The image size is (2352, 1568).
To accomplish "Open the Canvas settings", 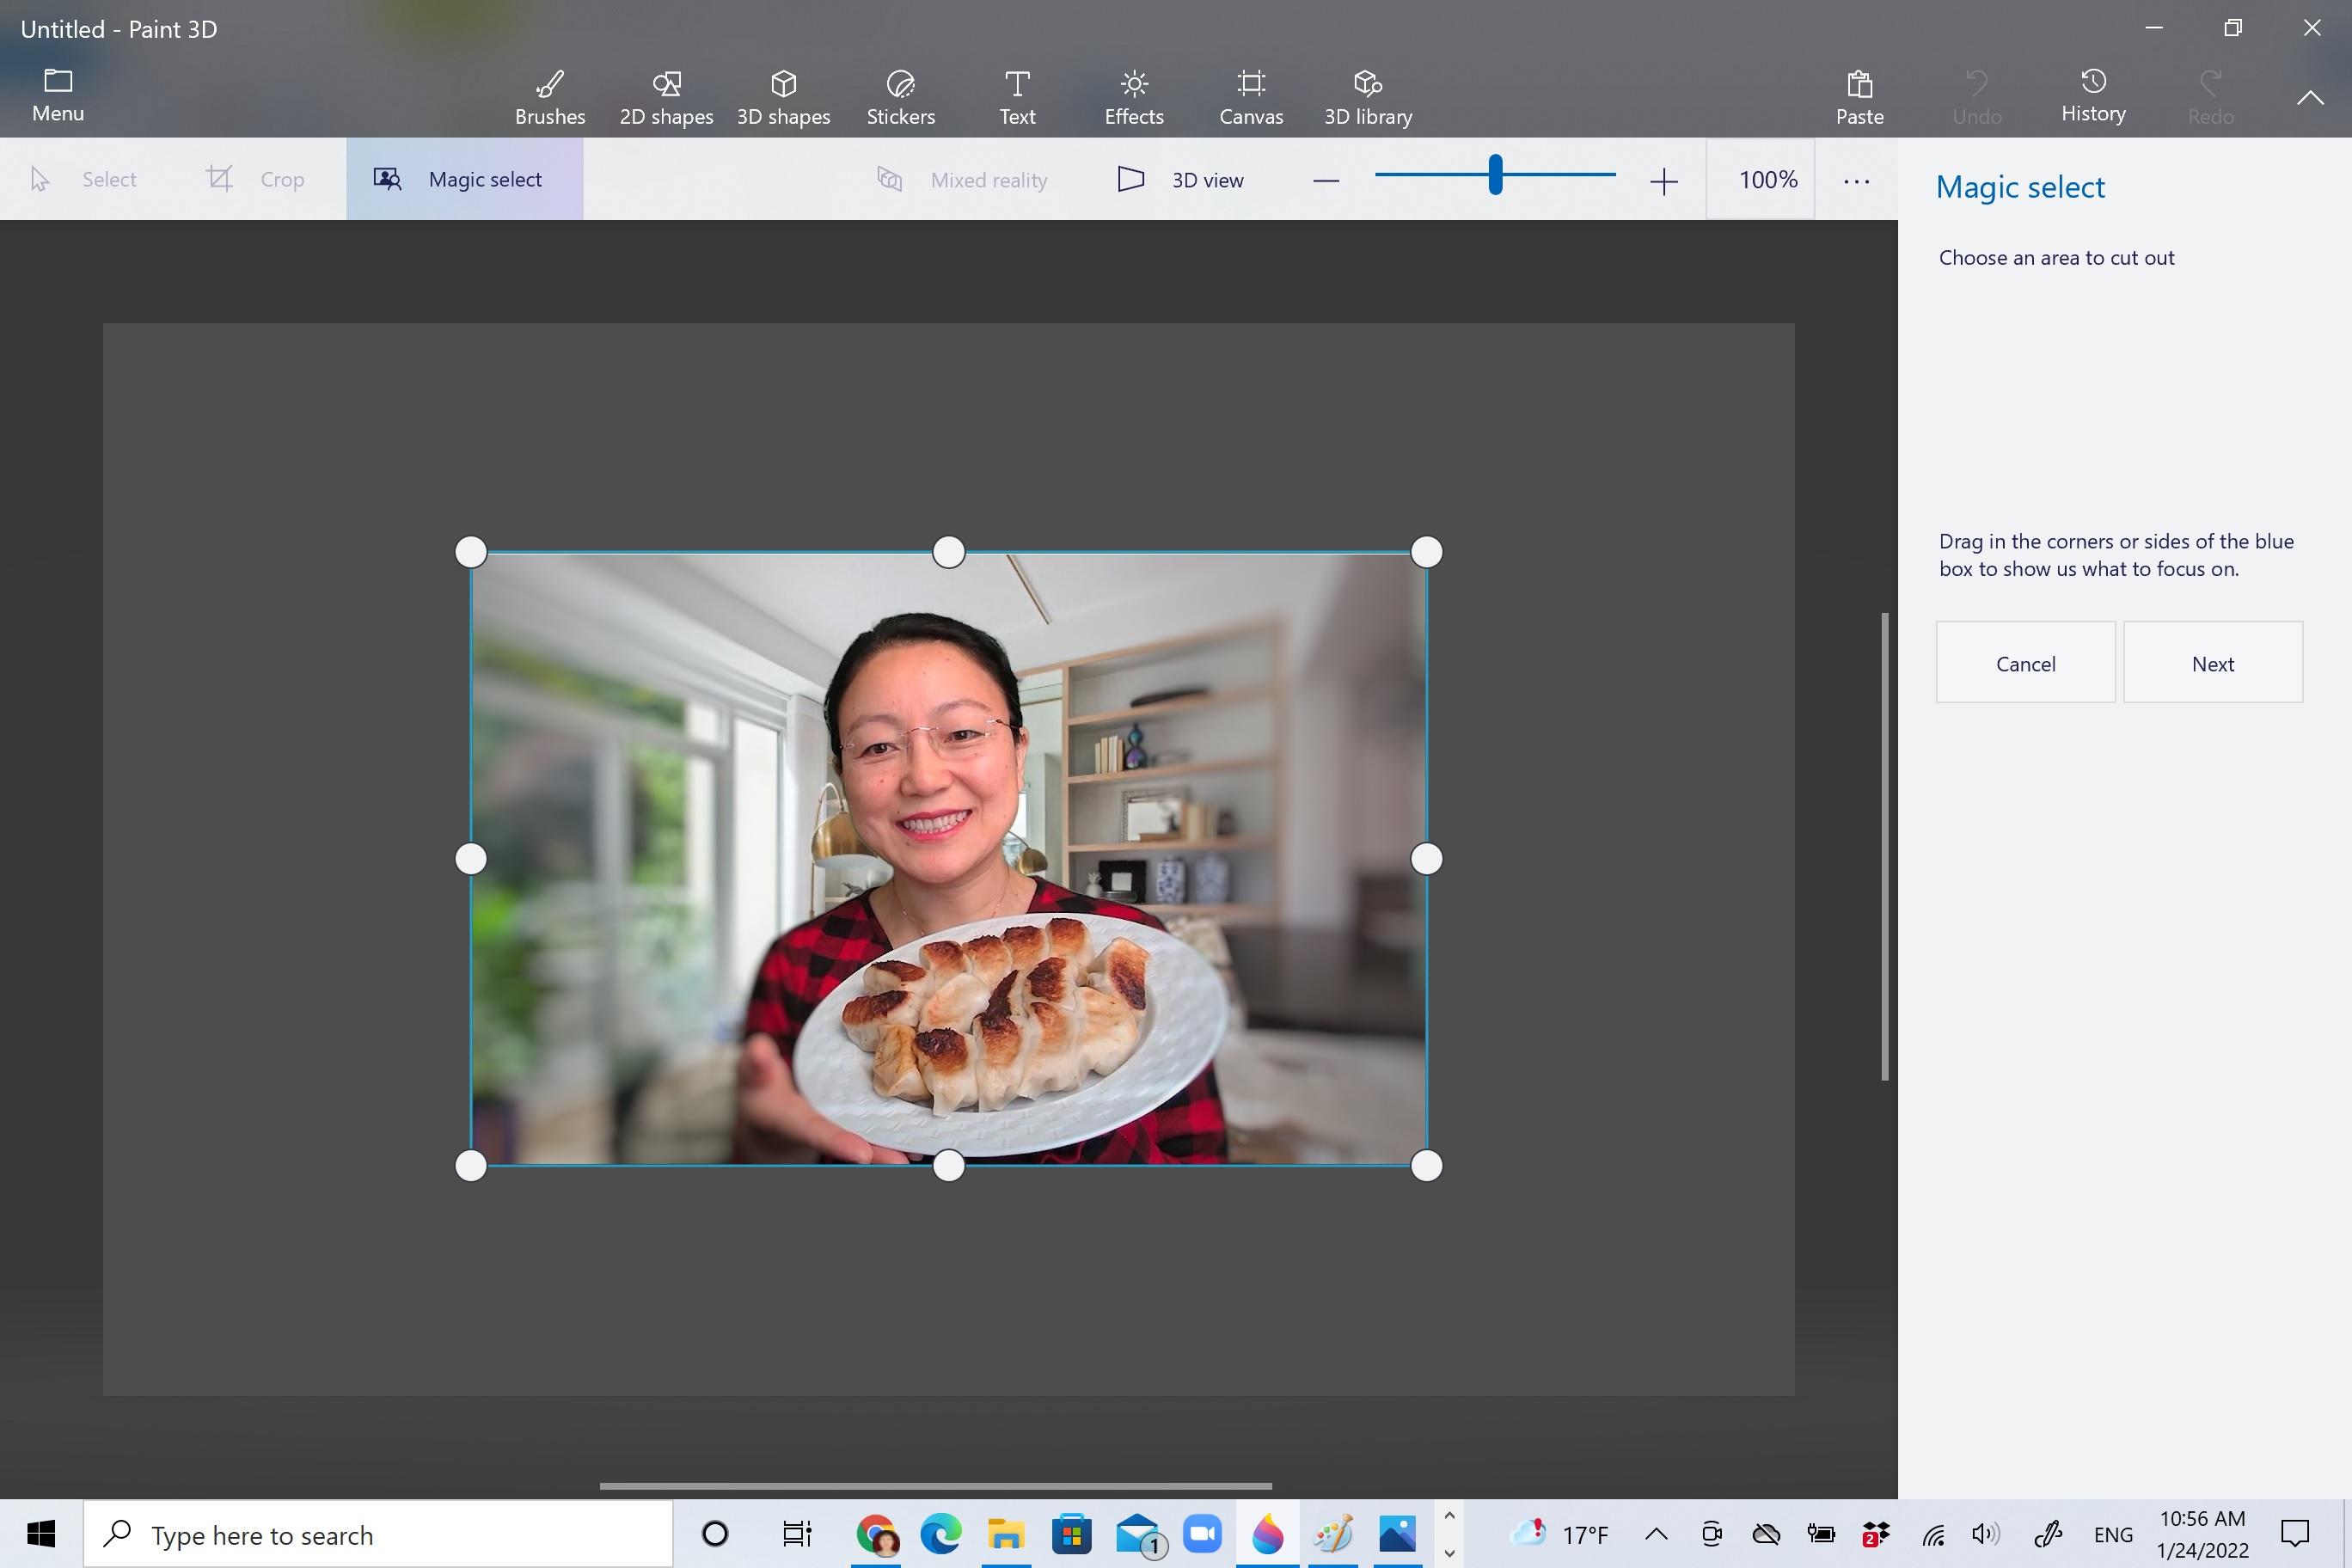I will tap(1250, 97).
